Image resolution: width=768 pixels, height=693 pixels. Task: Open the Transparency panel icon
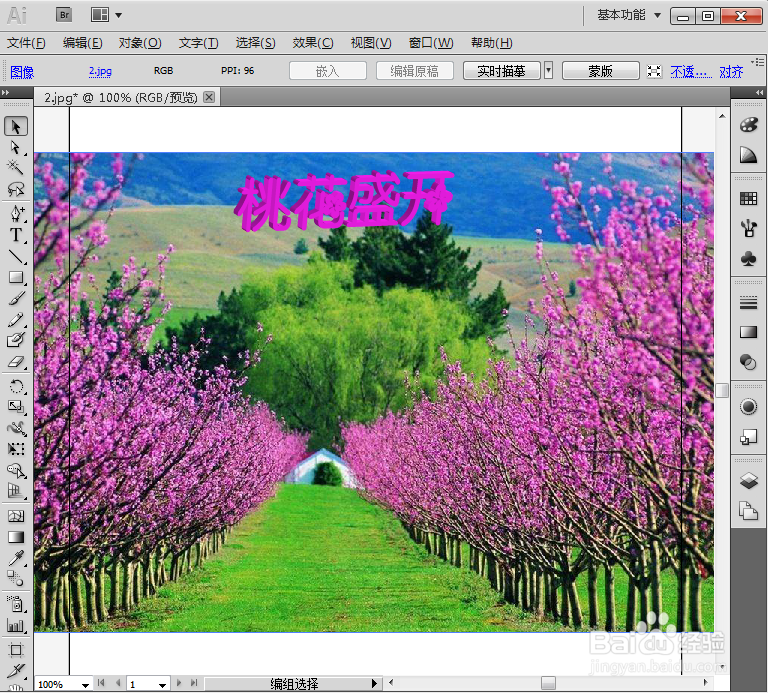(x=748, y=362)
